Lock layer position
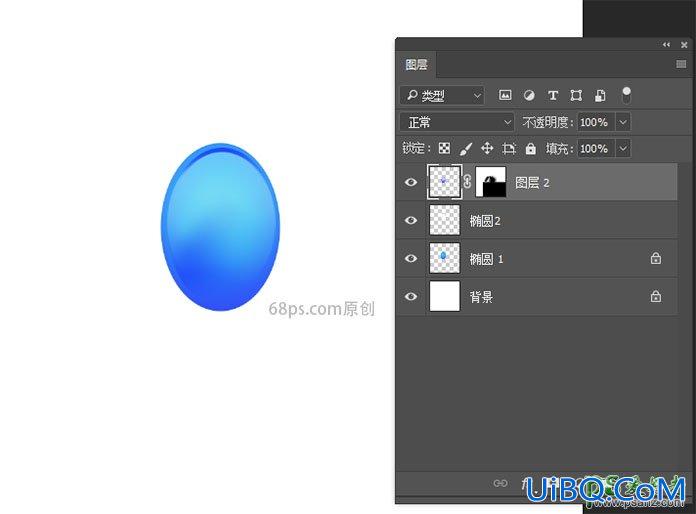Image resolution: width=696 pixels, height=514 pixels. (x=487, y=148)
